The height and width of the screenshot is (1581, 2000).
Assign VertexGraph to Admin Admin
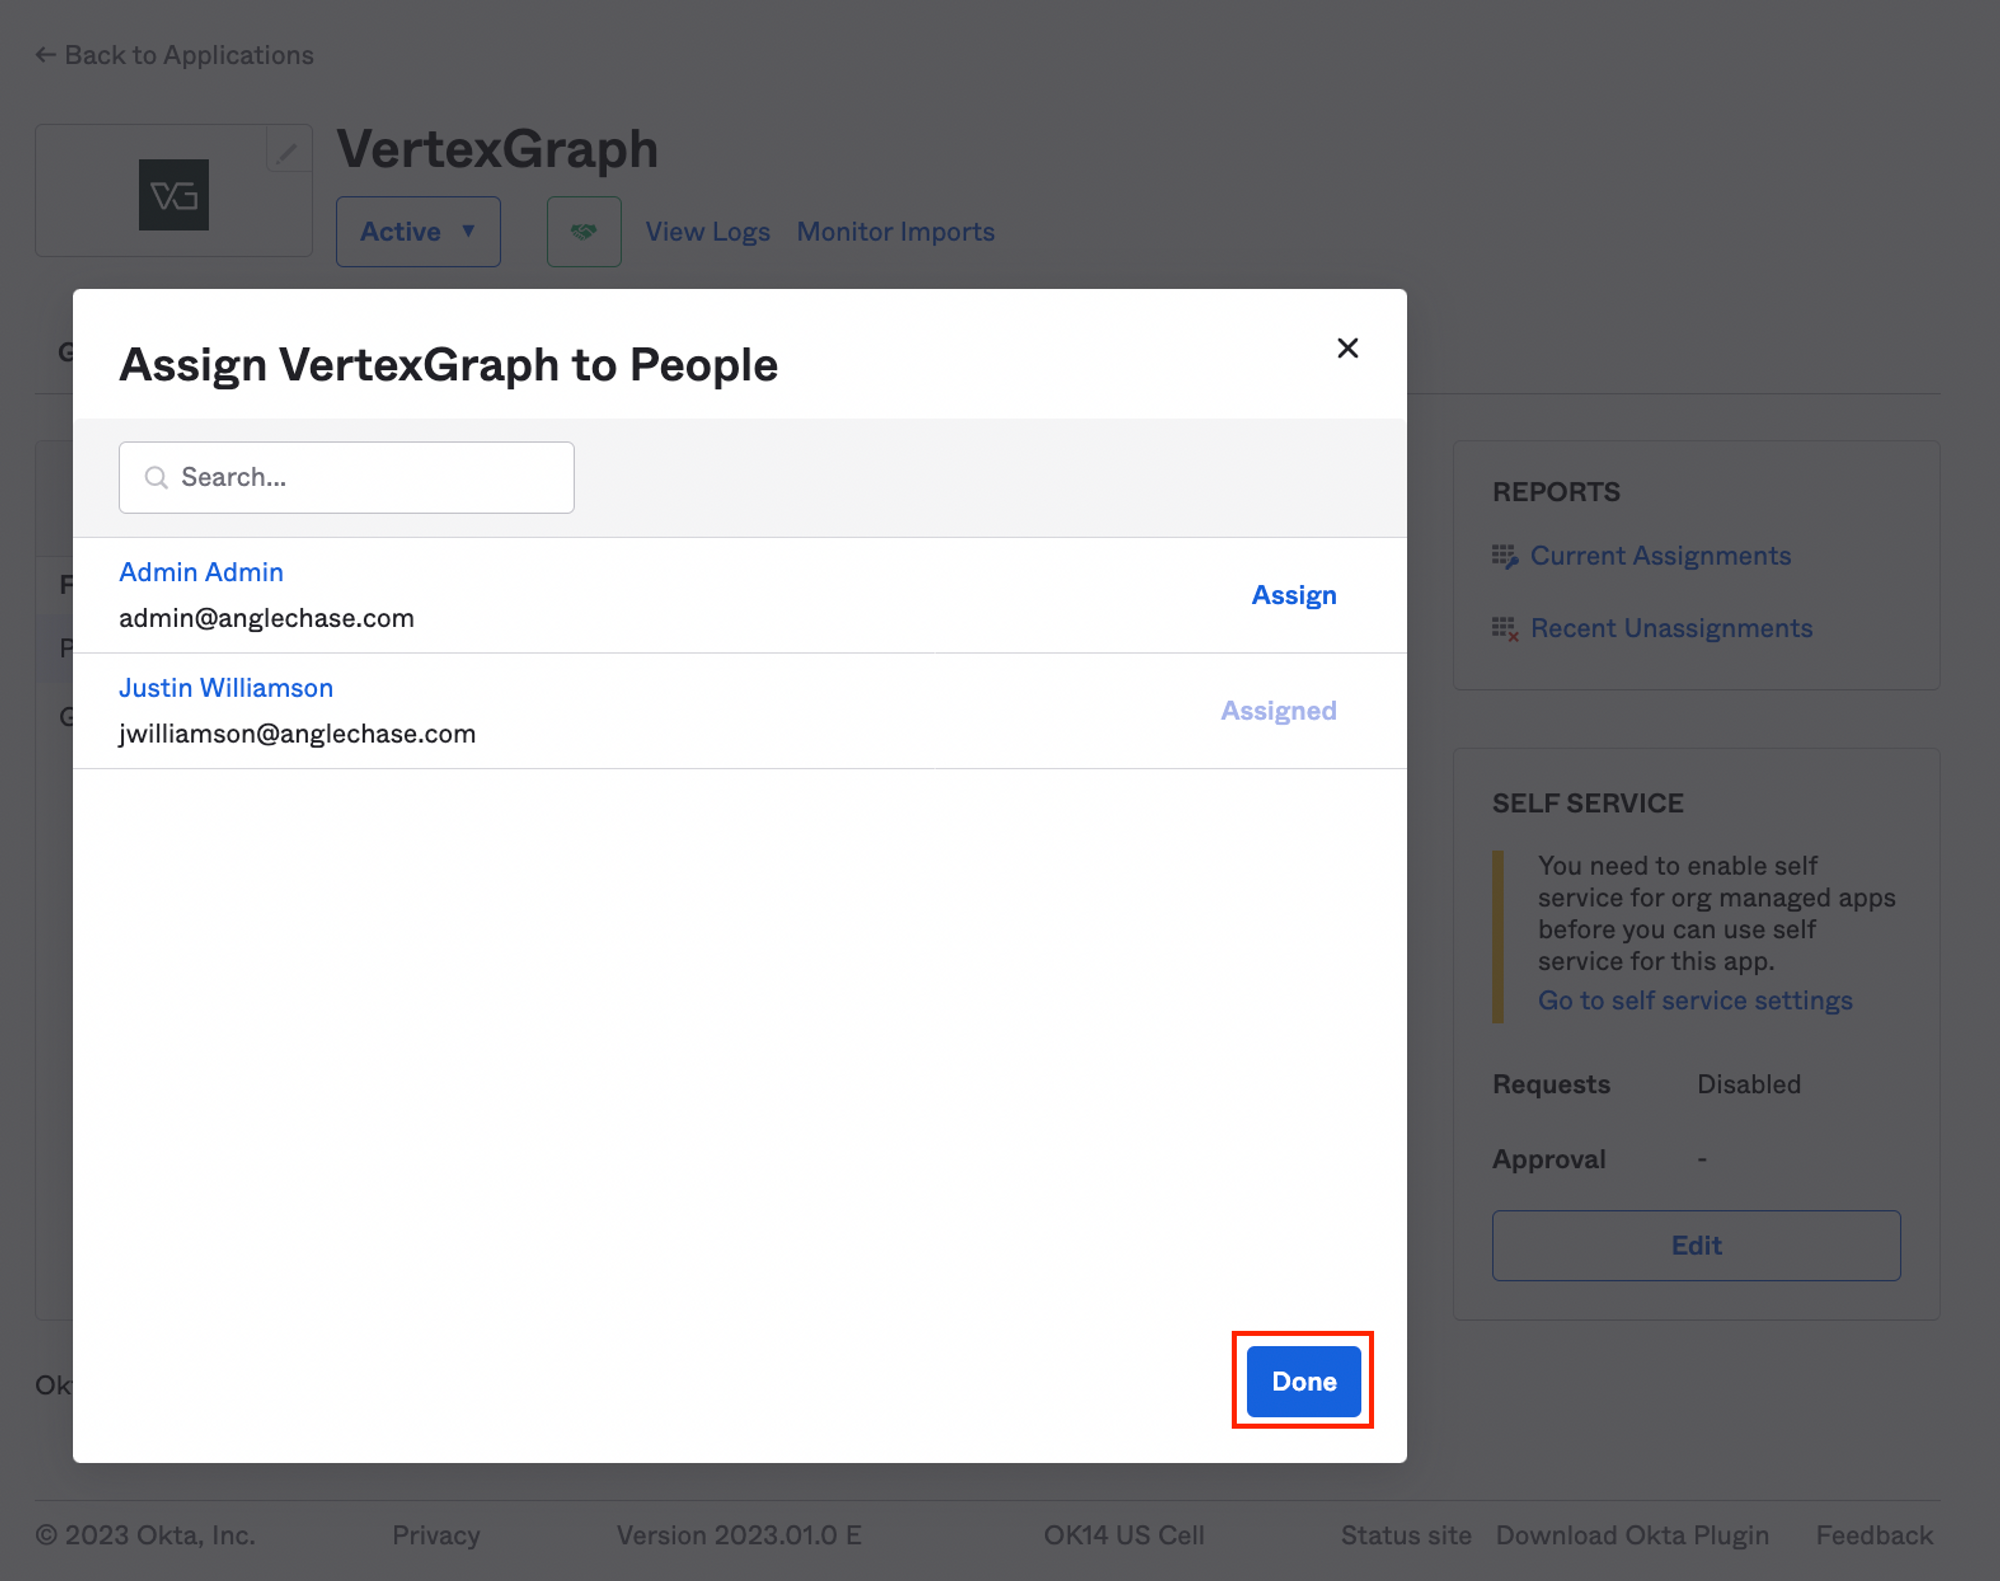1294,595
